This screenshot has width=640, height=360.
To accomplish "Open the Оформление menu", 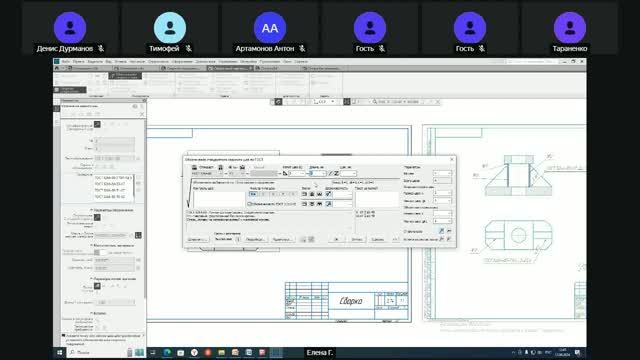I will [x=182, y=62].
